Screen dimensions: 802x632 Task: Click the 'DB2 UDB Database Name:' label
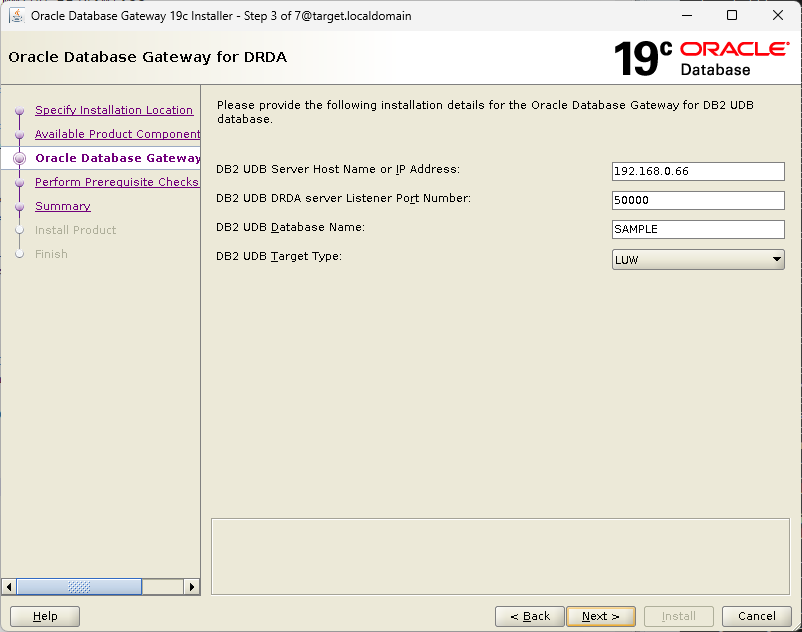(x=291, y=227)
